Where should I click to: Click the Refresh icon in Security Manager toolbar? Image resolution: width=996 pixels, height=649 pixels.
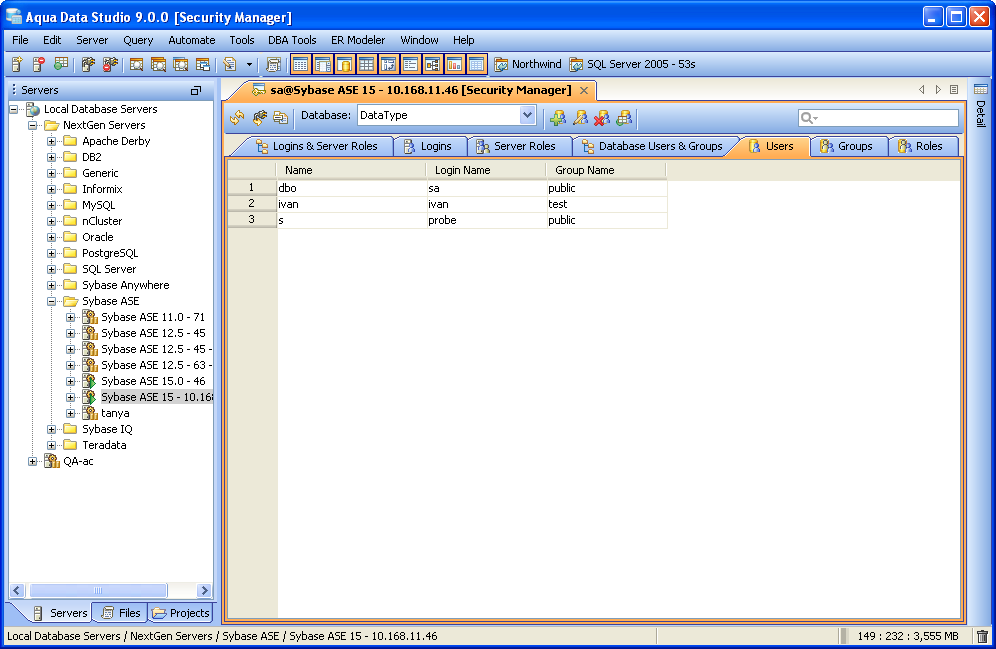pyautogui.click(x=237, y=117)
